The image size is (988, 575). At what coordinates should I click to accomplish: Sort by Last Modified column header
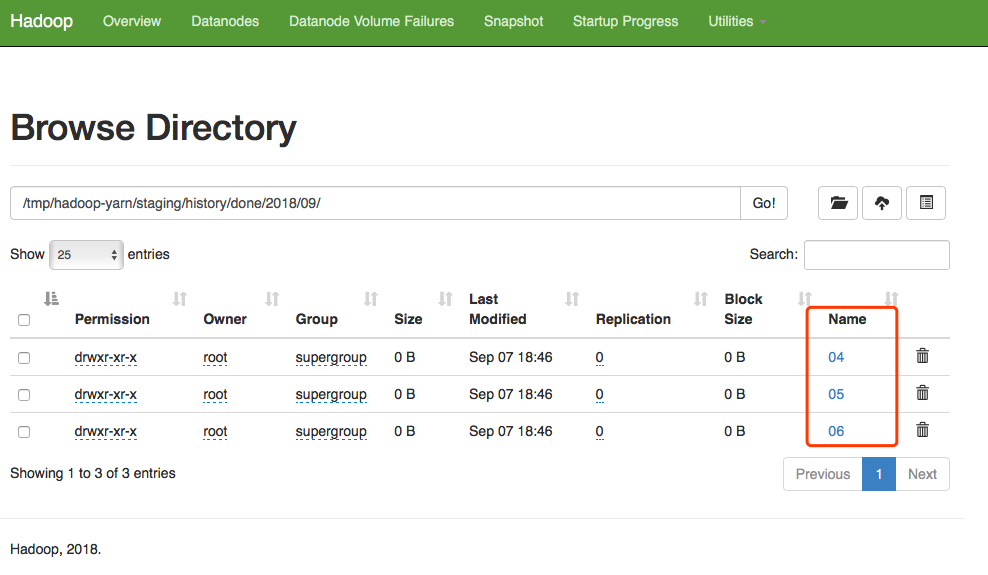pyautogui.click(x=498, y=309)
